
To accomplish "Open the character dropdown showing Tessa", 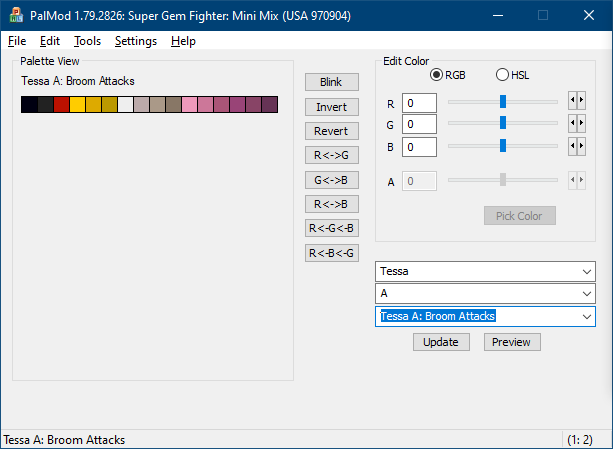I will (x=485, y=271).
